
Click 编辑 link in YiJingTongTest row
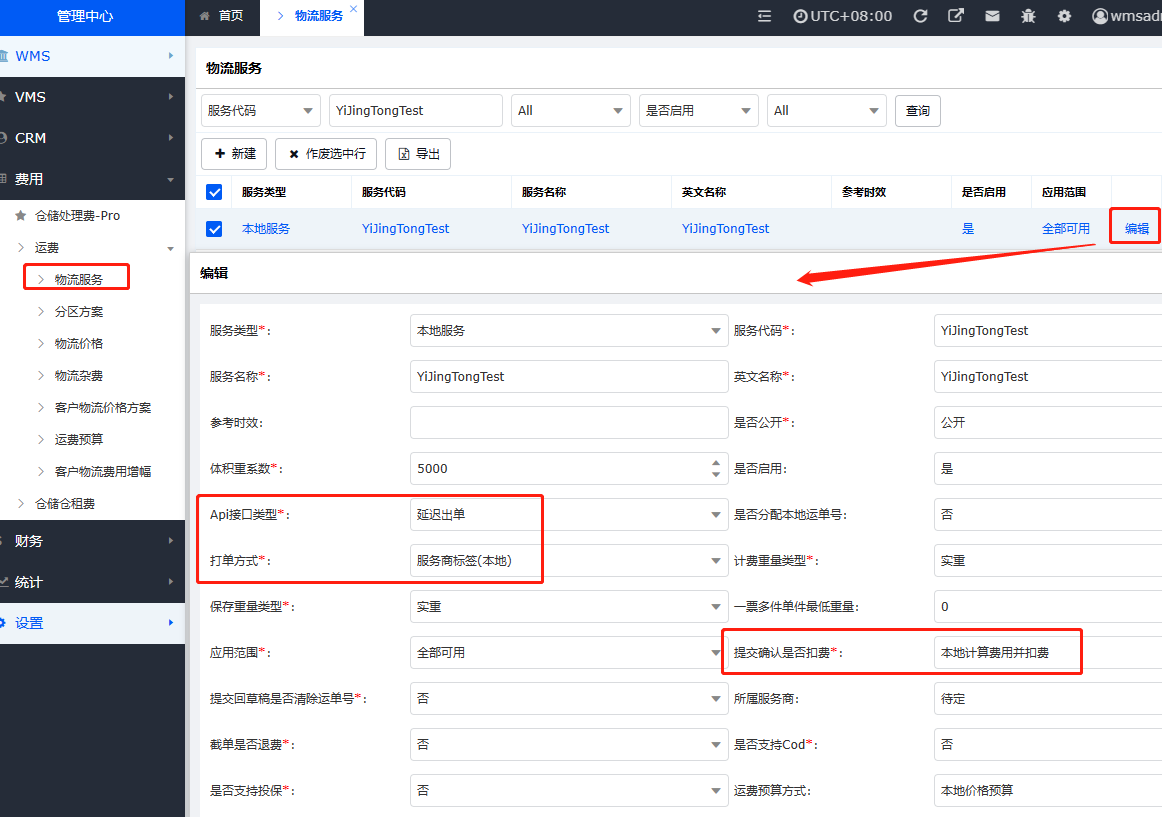click(1137, 228)
